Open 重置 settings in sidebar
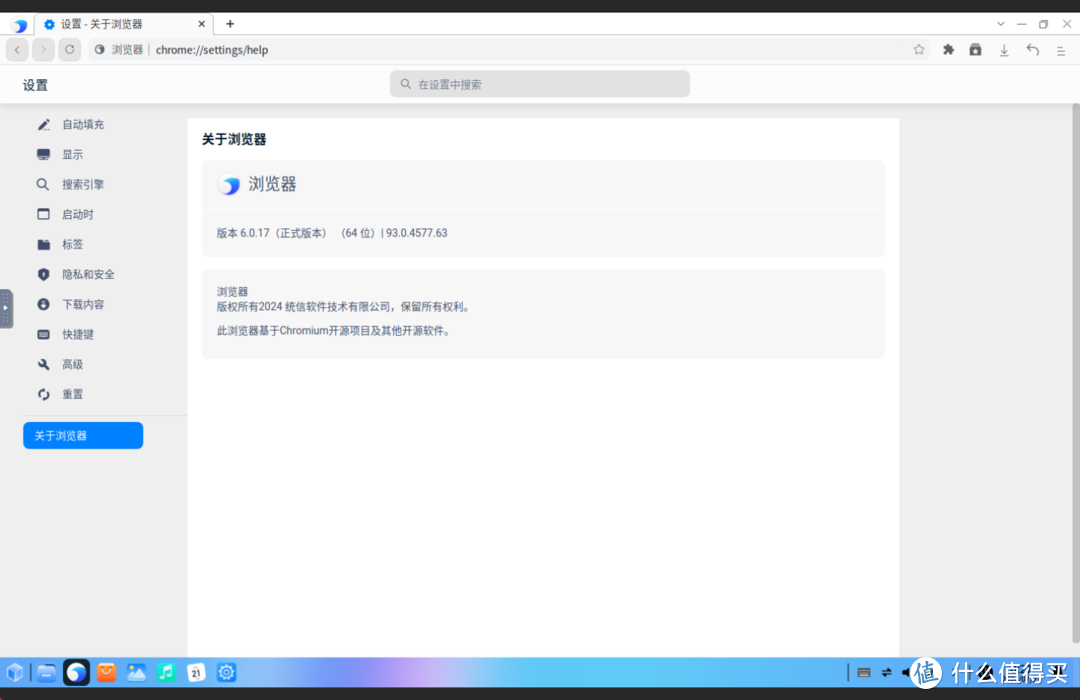Screen dimensions: 1080x700 tap(72, 394)
